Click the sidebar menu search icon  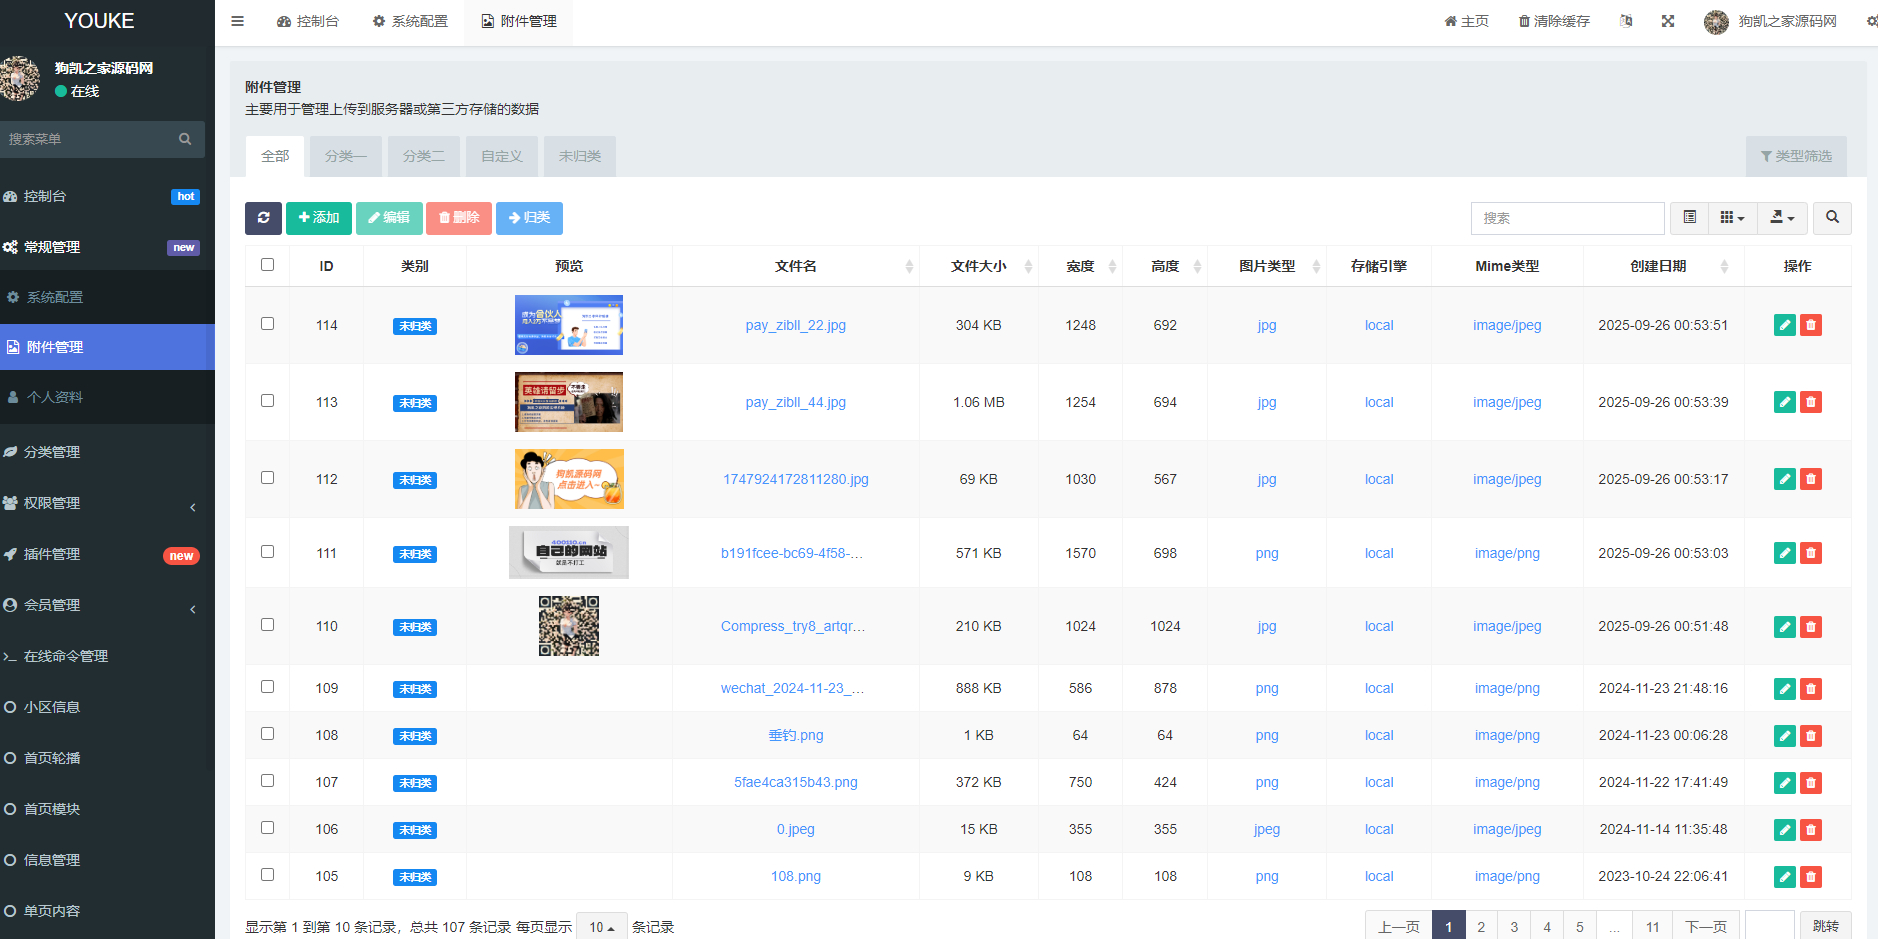(185, 139)
